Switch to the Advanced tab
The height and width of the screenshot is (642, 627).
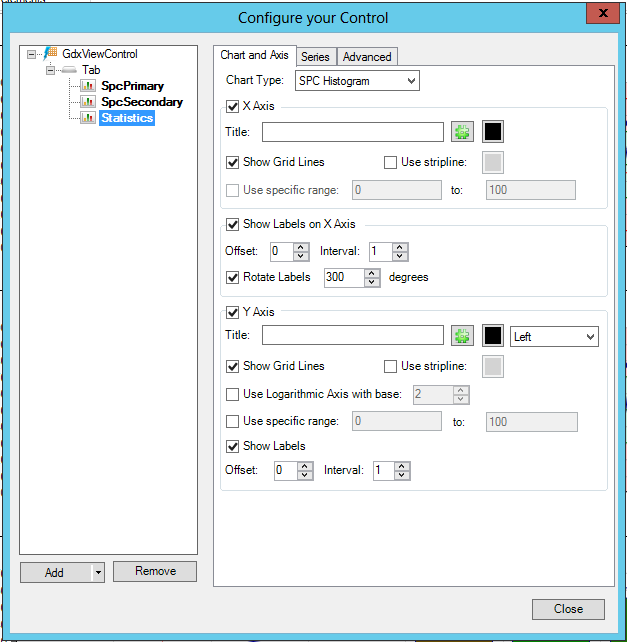(367, 57)
